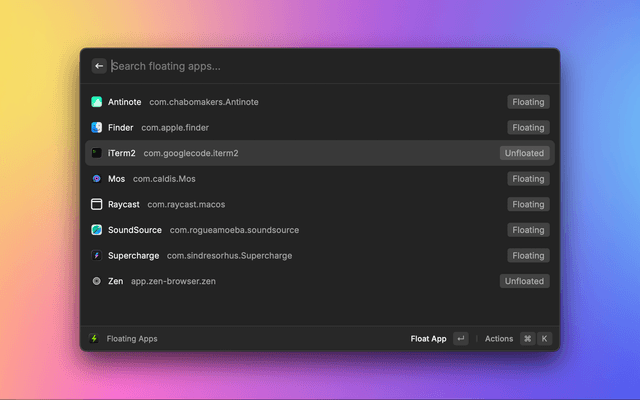Image resolution: width=640 pixels, height=400 pixels.
Task: Open the Actions menu
Action: click(499, 338)
